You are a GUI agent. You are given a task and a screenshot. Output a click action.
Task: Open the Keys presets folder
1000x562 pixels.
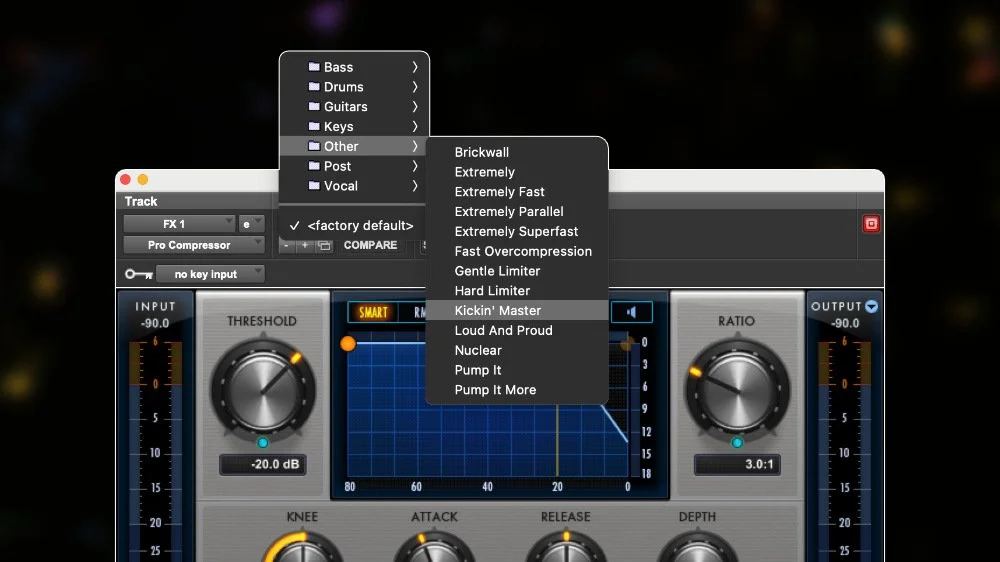tap(354, 126)
